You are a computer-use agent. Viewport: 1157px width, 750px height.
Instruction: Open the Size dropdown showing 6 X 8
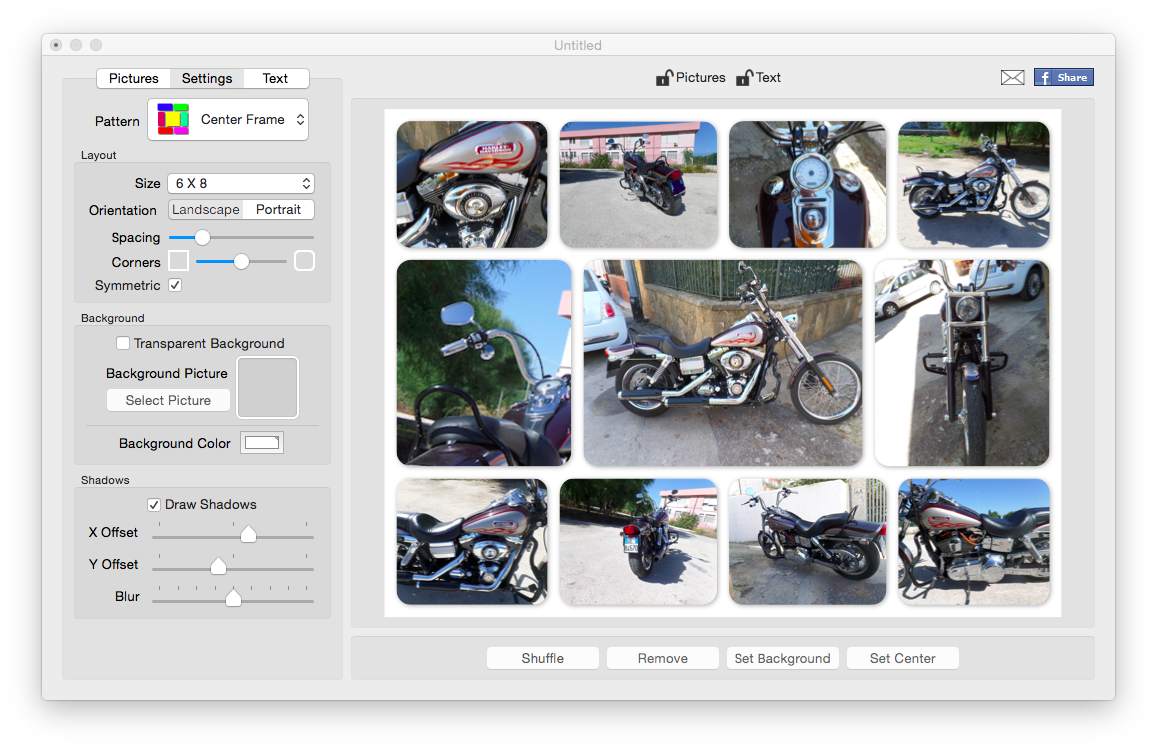coord(240,183)
